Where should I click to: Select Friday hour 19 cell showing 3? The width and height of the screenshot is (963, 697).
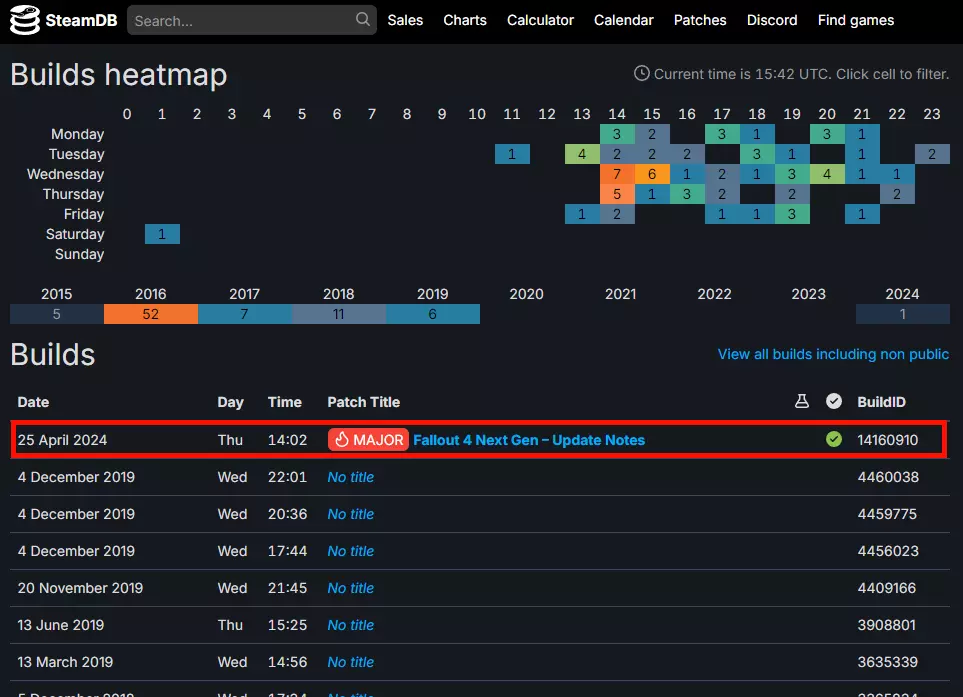coord(792,214)
